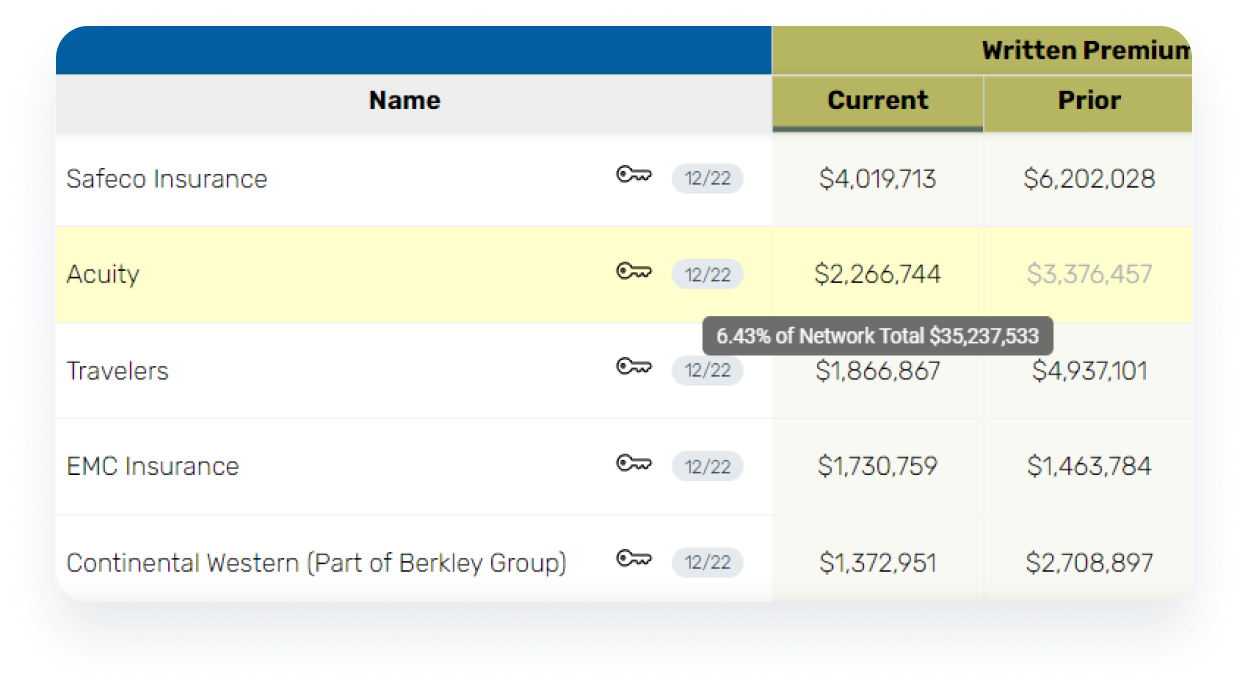Select the Acuity carrier name

coord(103,275)
